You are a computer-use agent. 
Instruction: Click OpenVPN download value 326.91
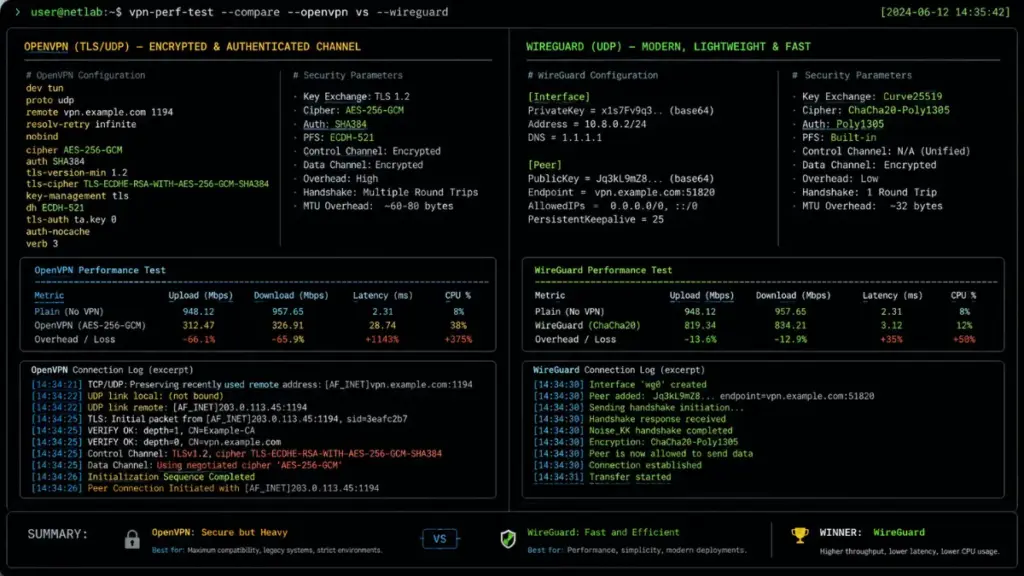287,325
